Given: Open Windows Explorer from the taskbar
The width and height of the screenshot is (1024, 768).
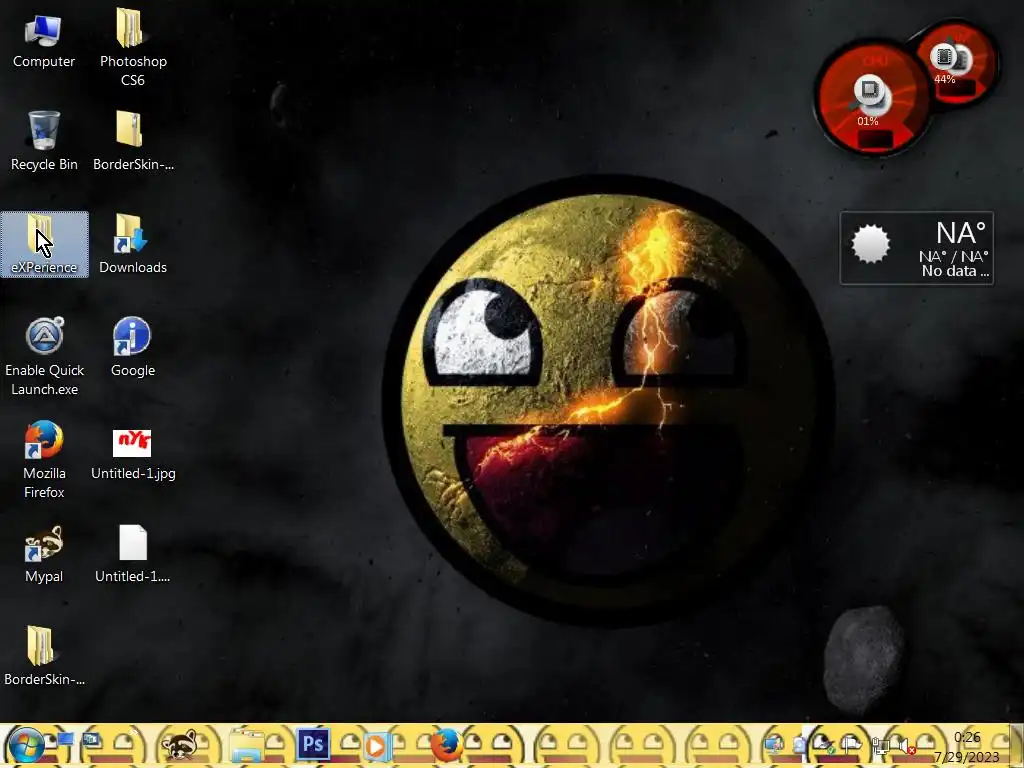Looking at the screenshot, I should [246, 745].
